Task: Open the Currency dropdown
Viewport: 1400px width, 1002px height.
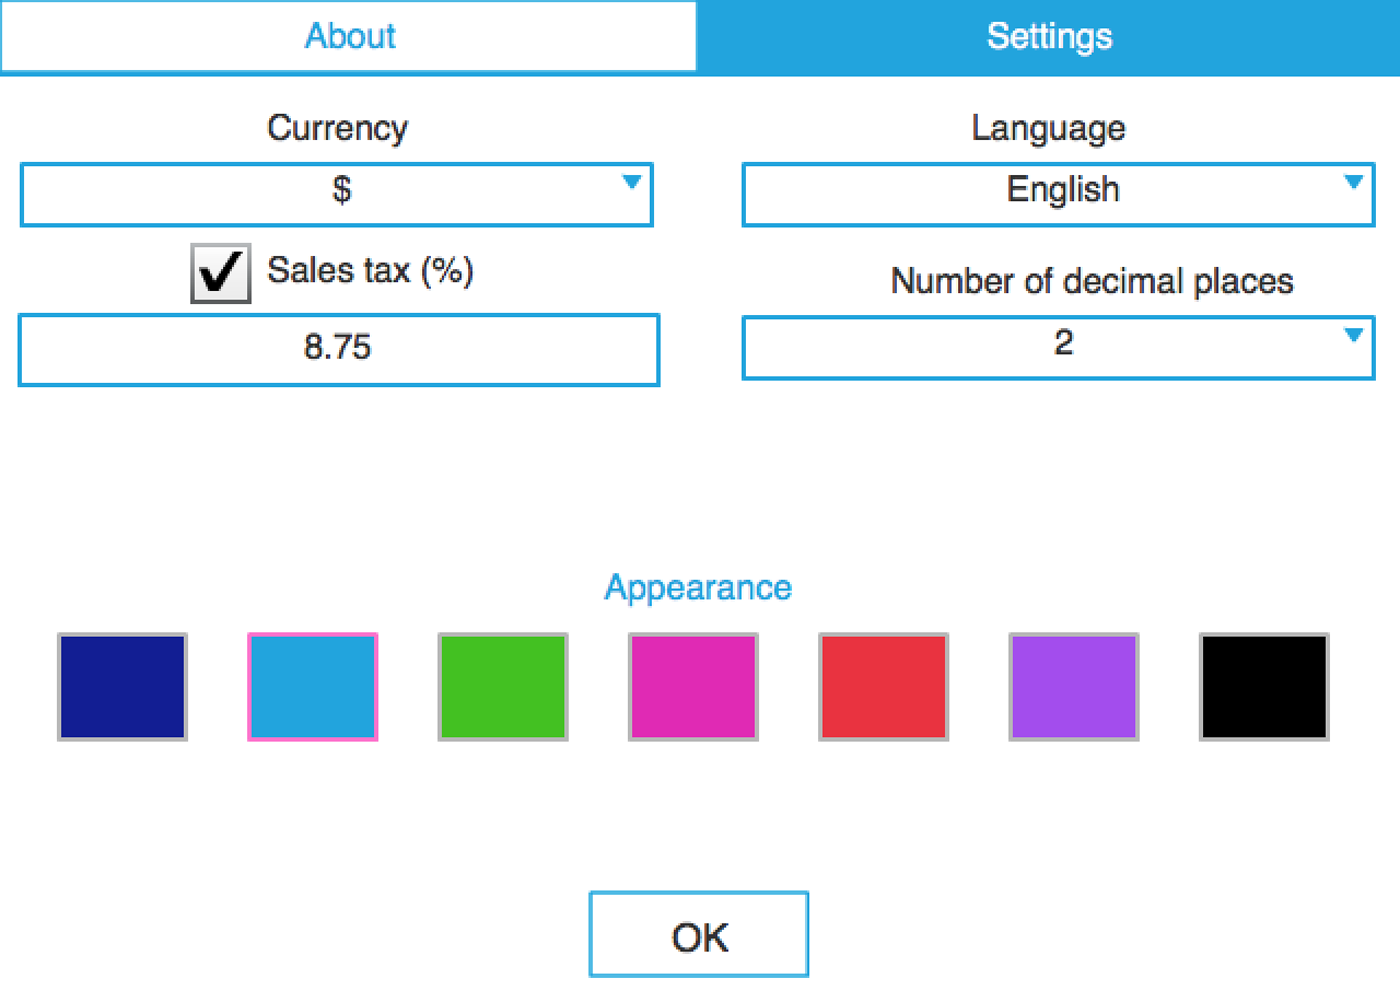Action: pos(336,194)
